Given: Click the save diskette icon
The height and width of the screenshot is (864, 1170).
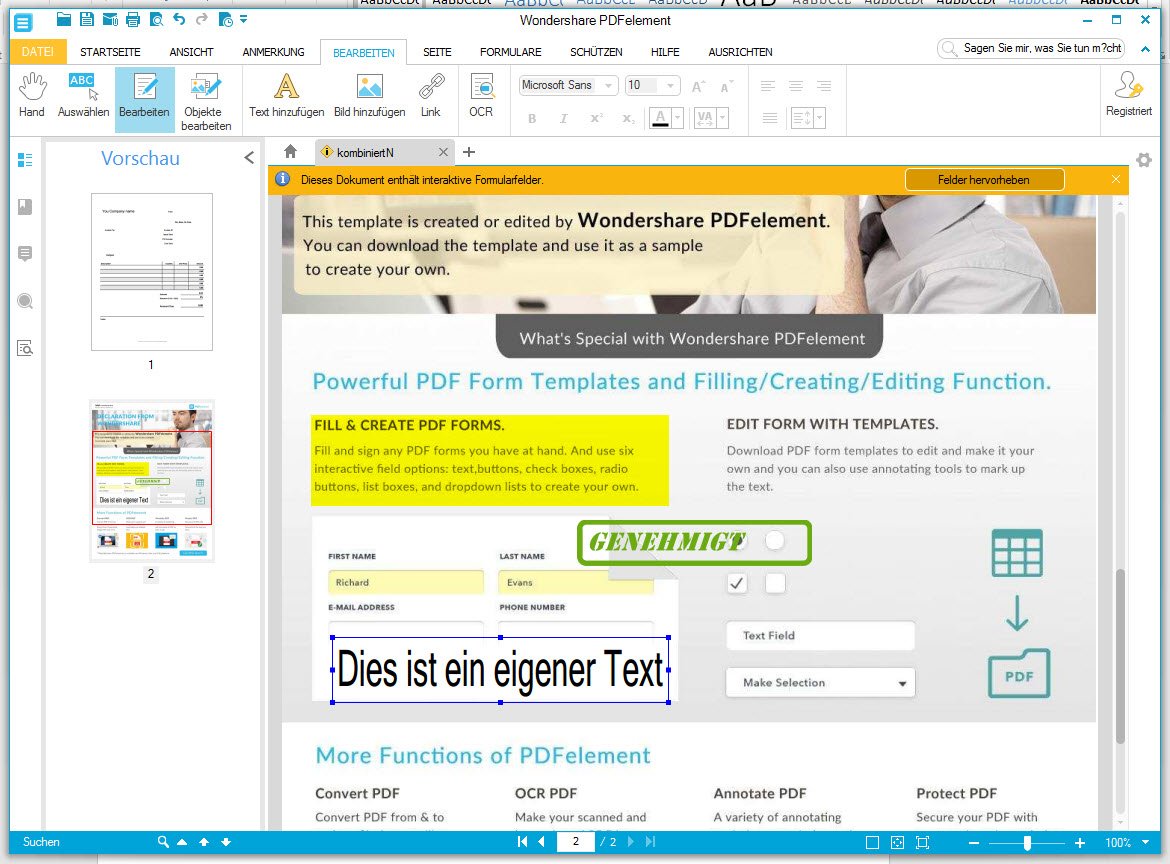Looking at the screenshot, I should tap(87, 19).
